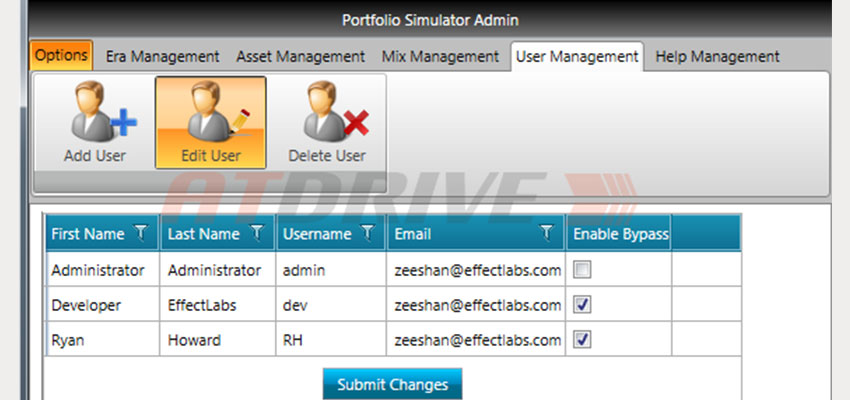Switch to the Asset Management tab
This screenshot has height=400, width=850.
click(300, 56)
